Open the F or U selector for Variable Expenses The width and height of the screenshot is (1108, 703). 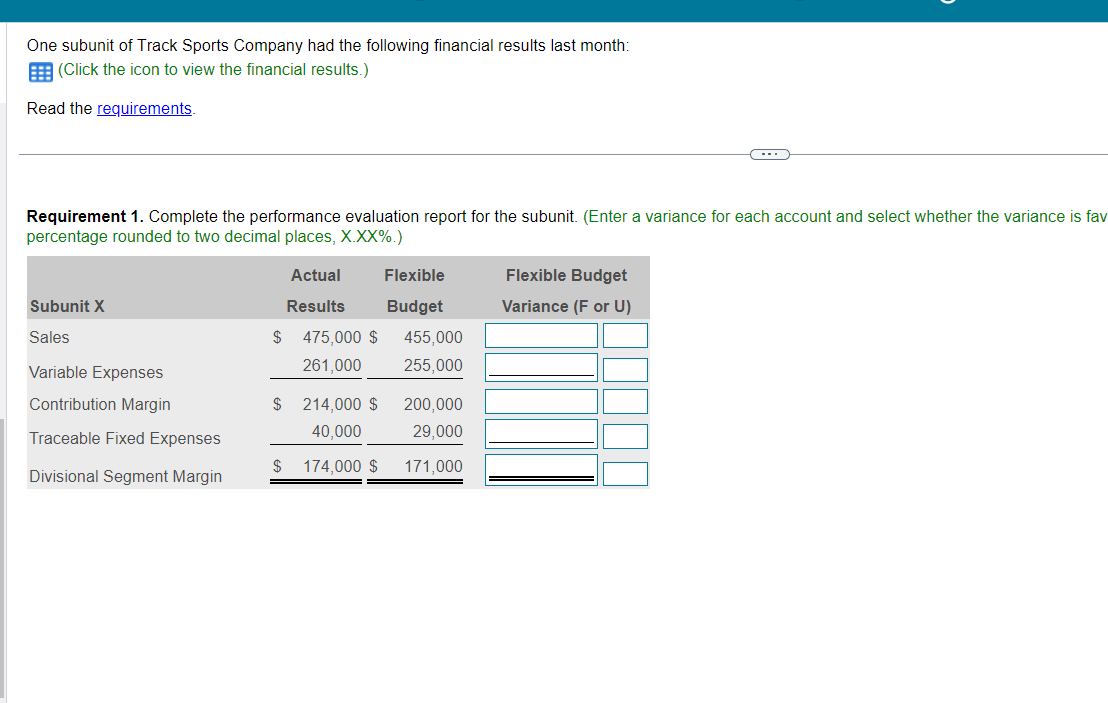(626, 369)
